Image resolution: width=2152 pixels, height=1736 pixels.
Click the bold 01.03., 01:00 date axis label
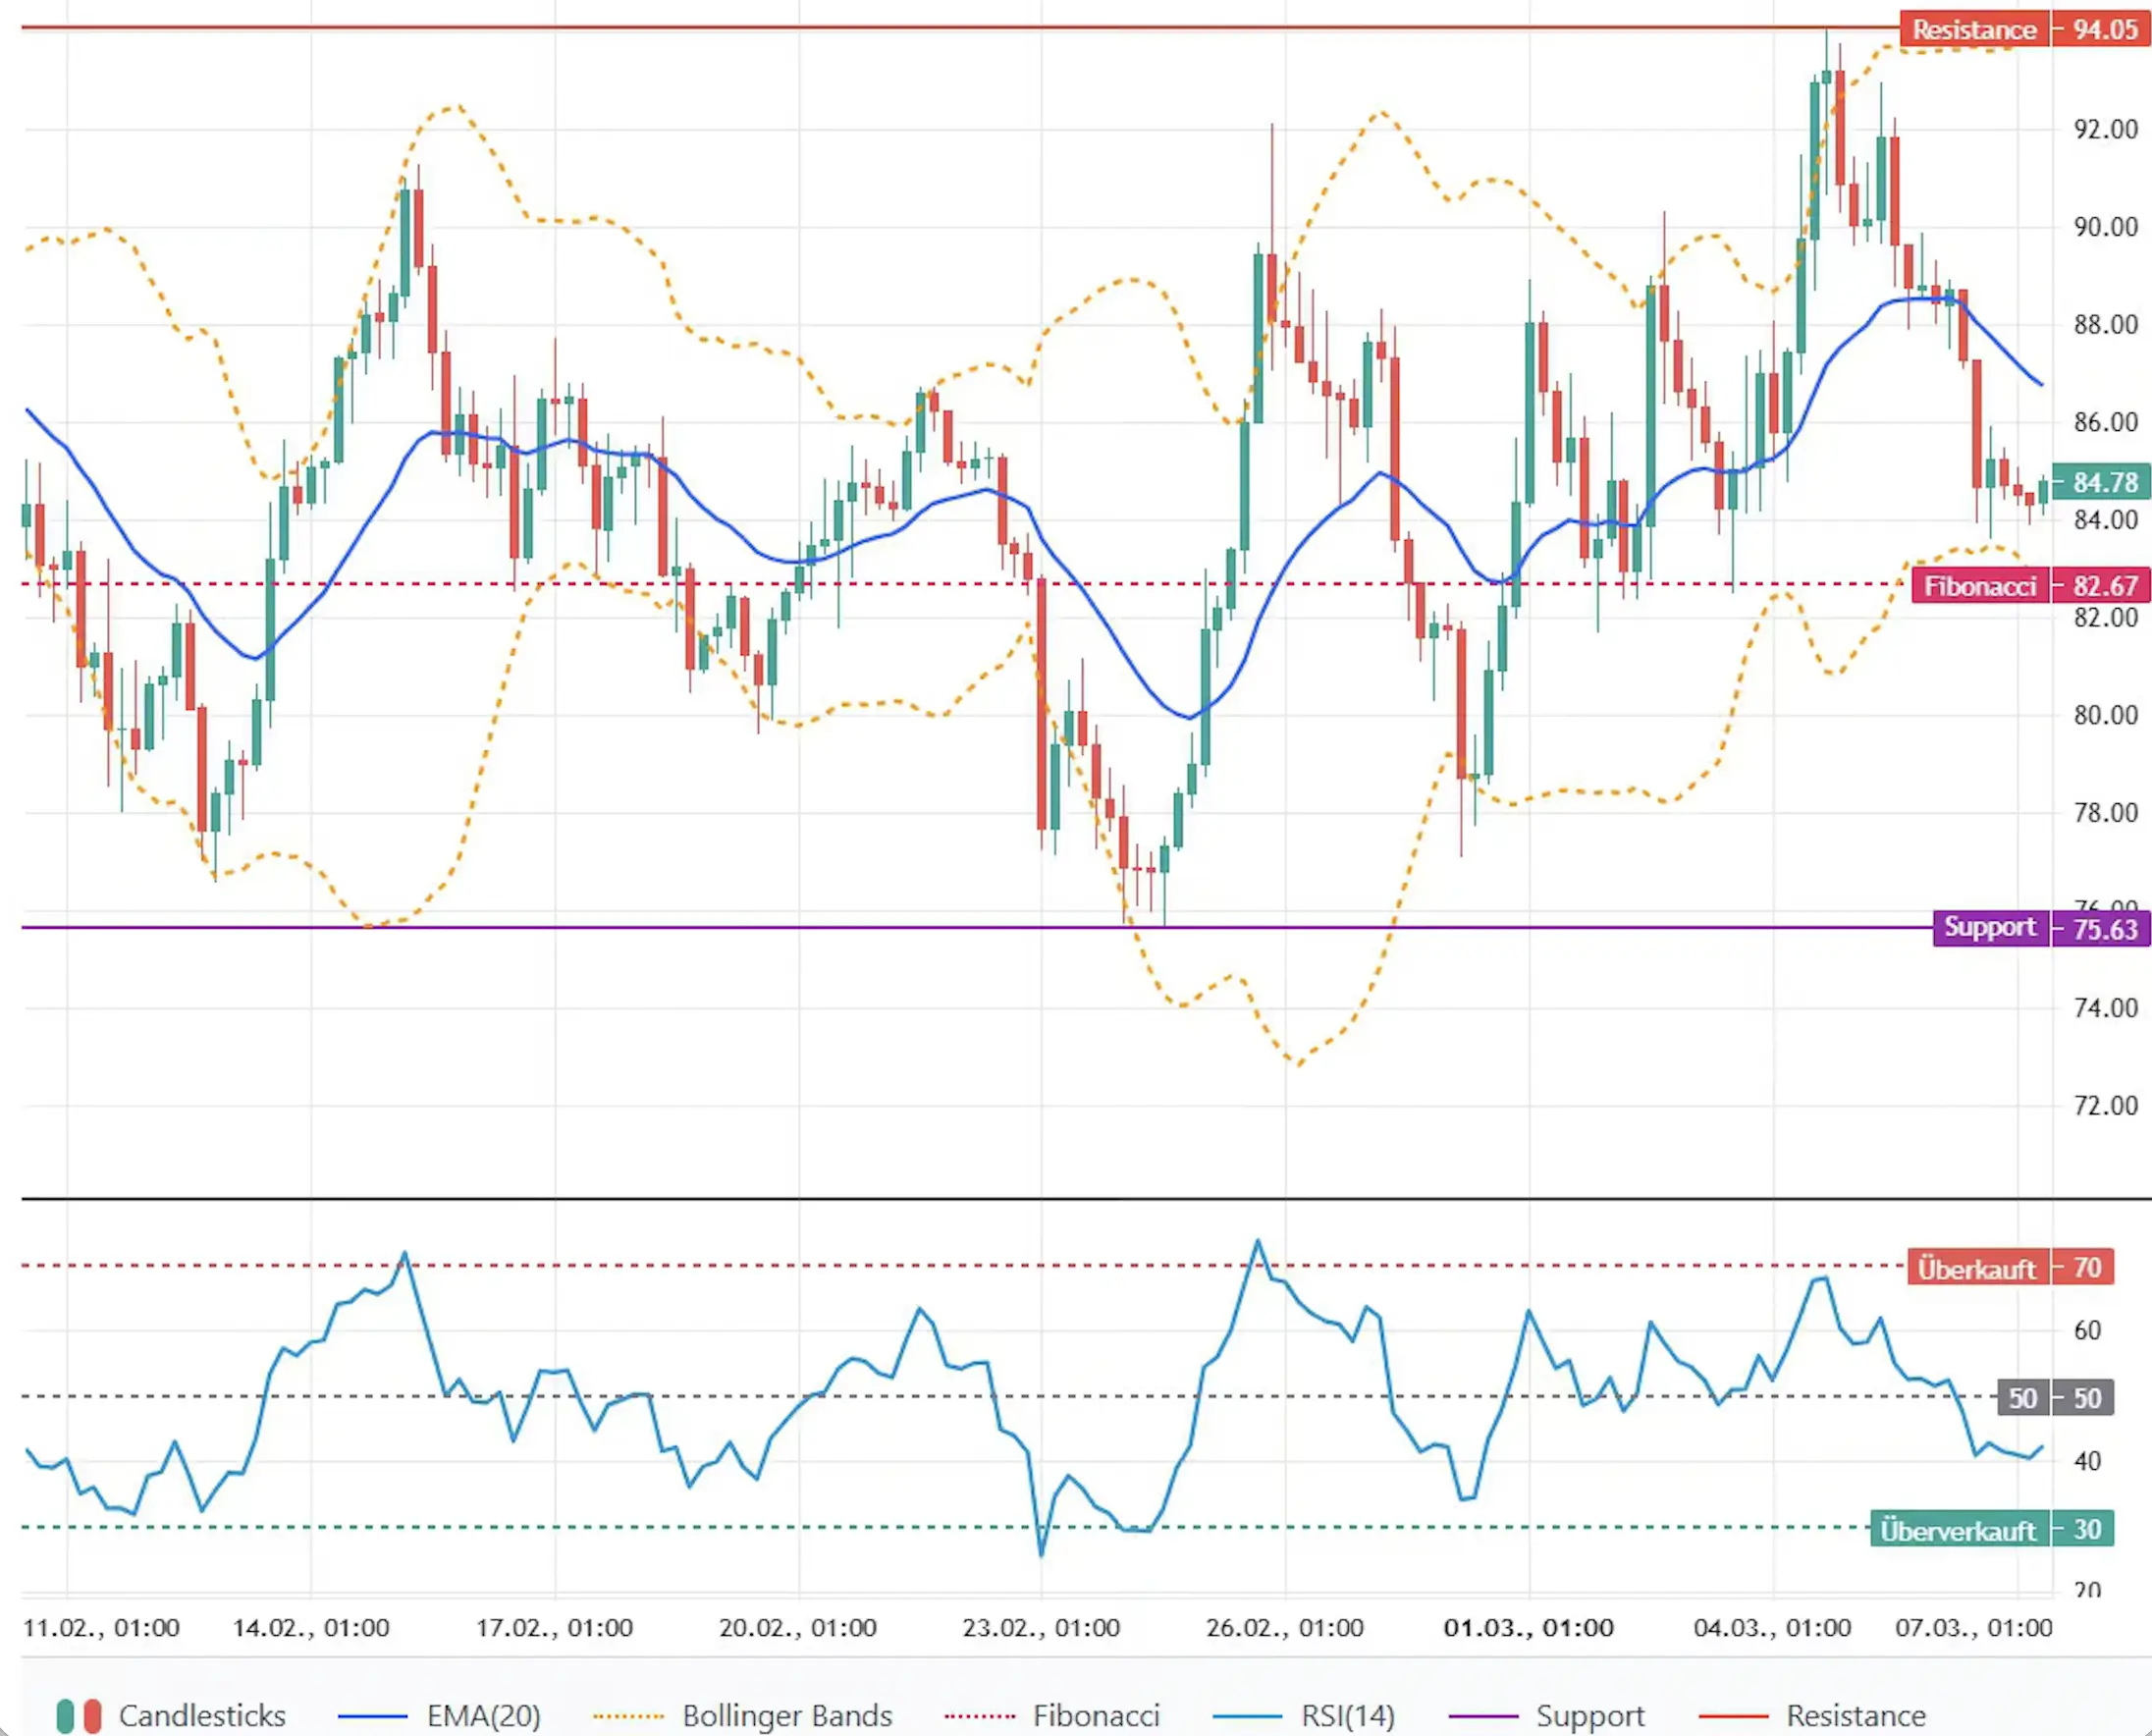click(x=1528, y=1627)
